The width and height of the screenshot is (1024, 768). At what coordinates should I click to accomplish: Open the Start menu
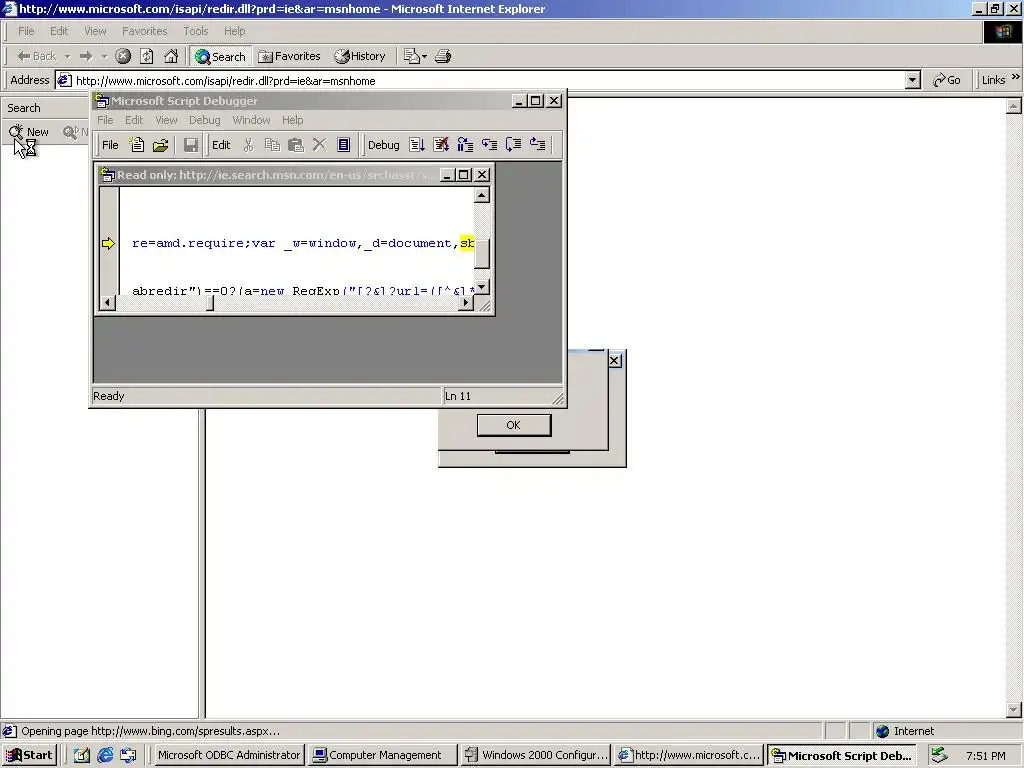coord(29,755)
